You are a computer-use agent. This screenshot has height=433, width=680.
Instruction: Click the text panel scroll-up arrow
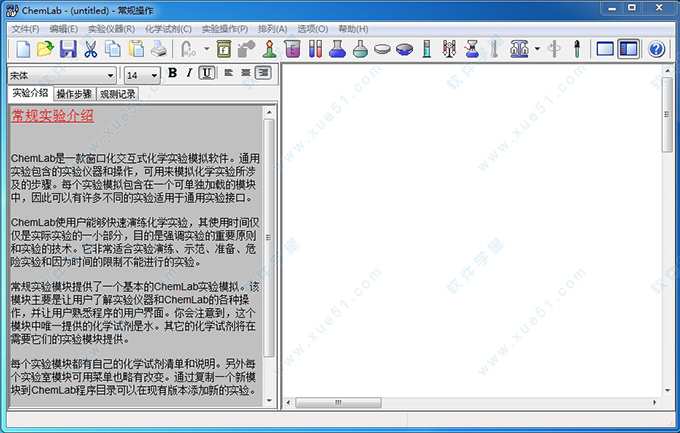[269, 112]
